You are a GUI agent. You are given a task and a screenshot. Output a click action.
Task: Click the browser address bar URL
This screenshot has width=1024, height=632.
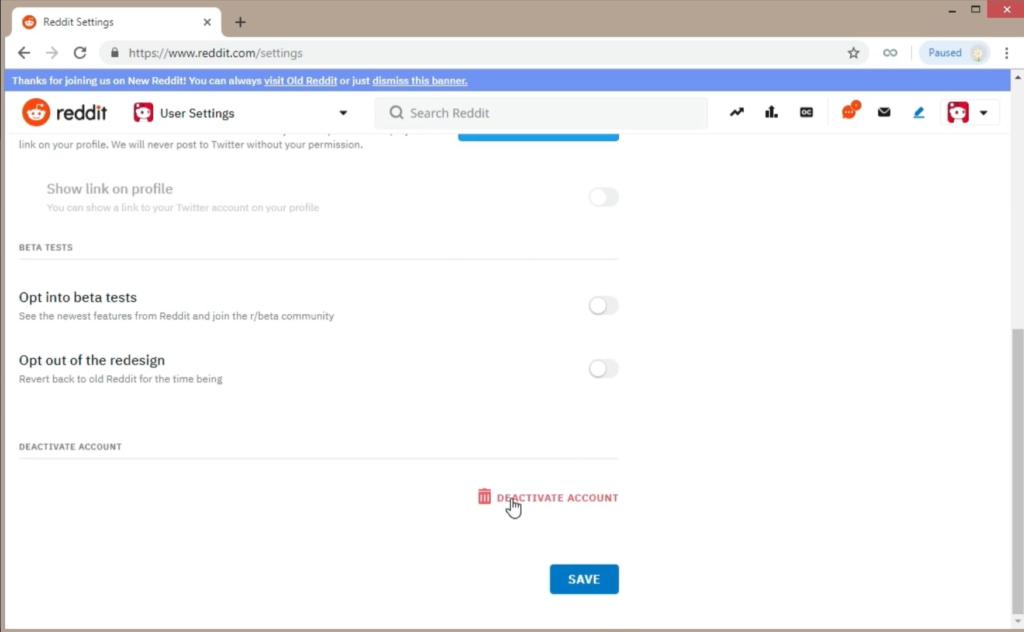[x=216, y=53]
